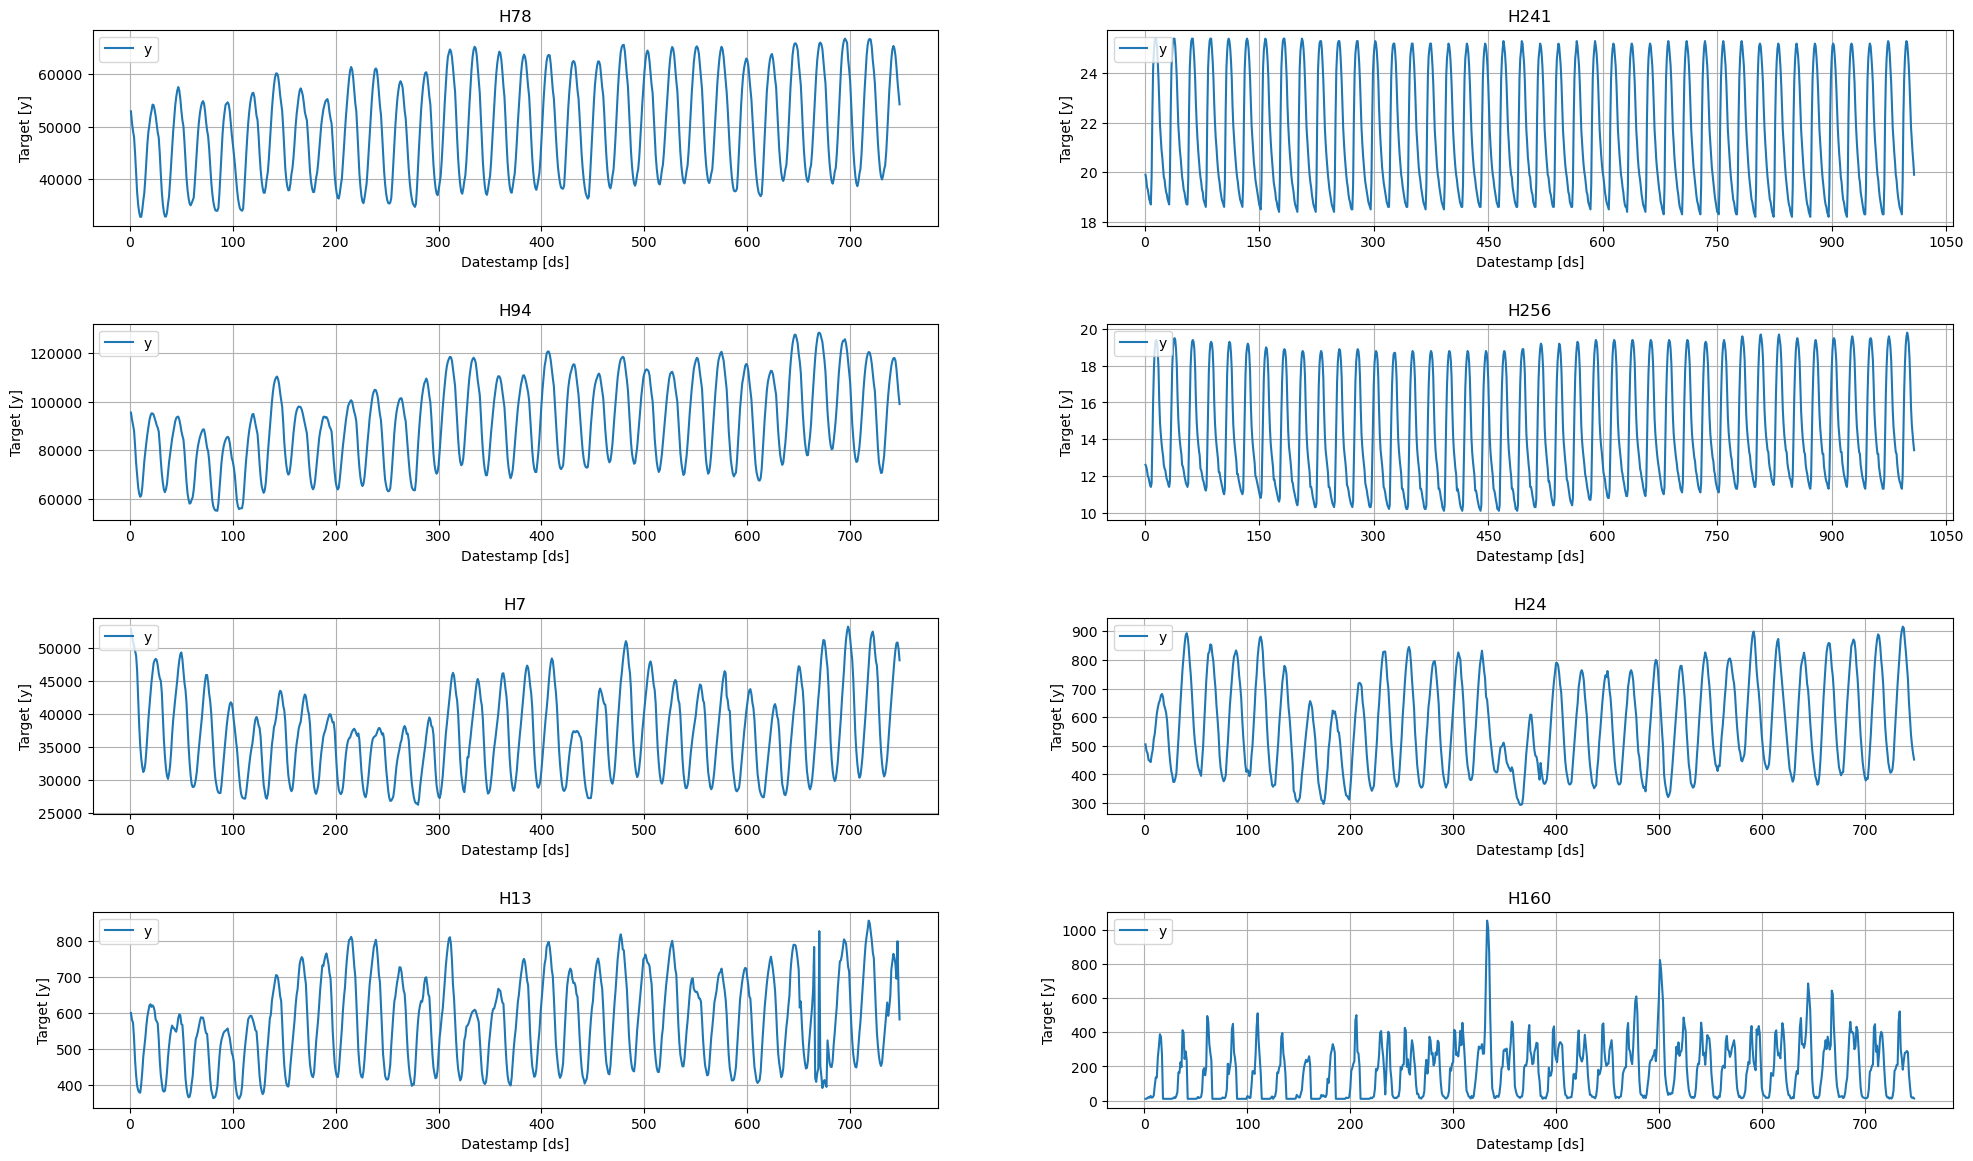Click the H24 subplot title
This screenshot has width=1973, height=1161.
tap(1529, 604)
